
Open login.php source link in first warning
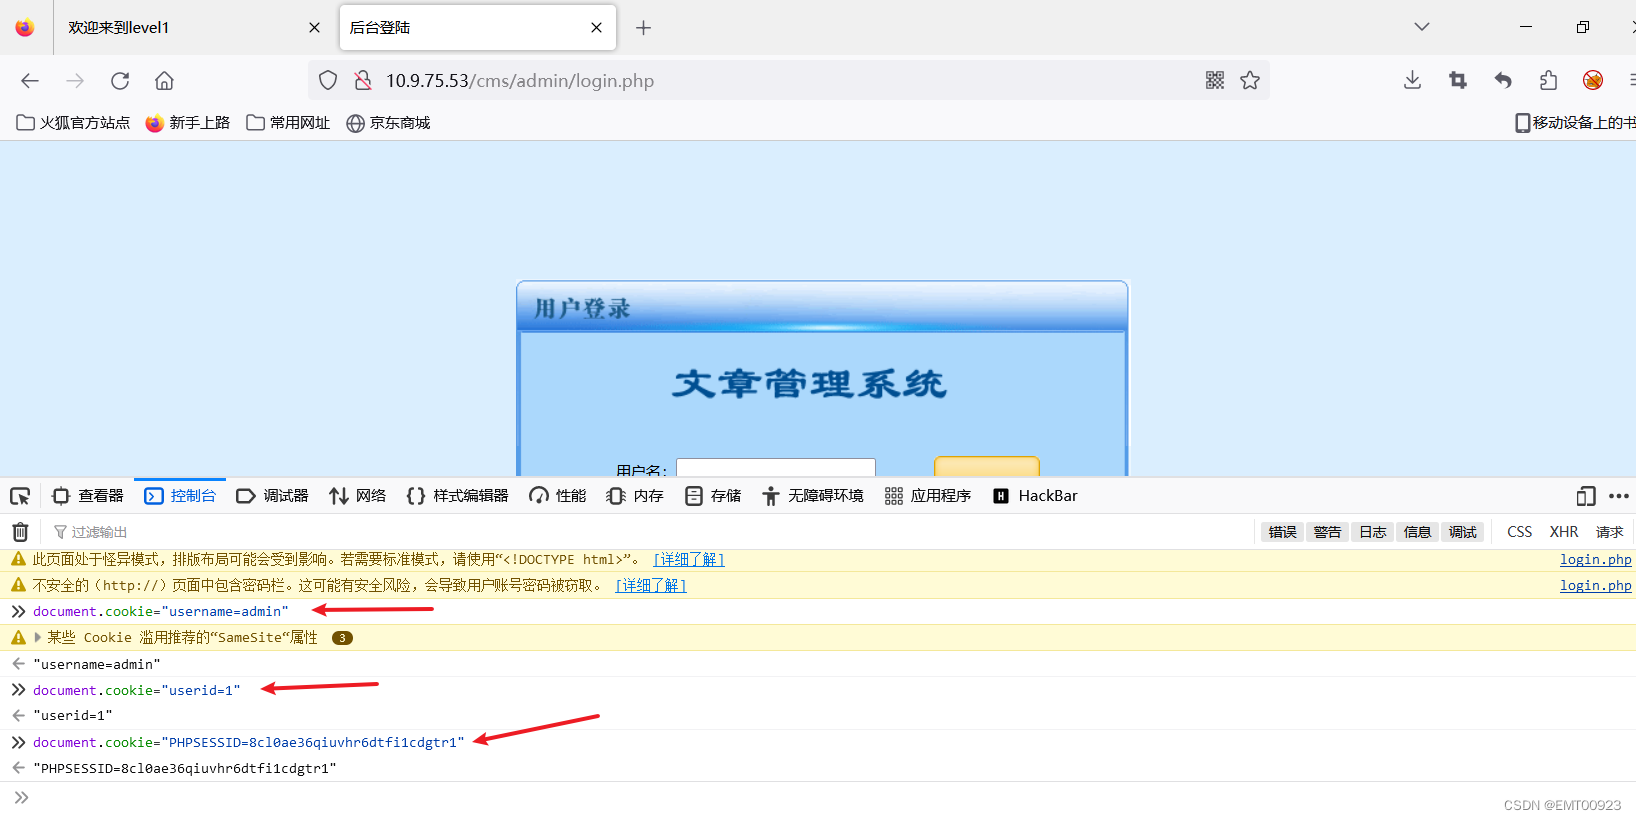(1595, 560)
